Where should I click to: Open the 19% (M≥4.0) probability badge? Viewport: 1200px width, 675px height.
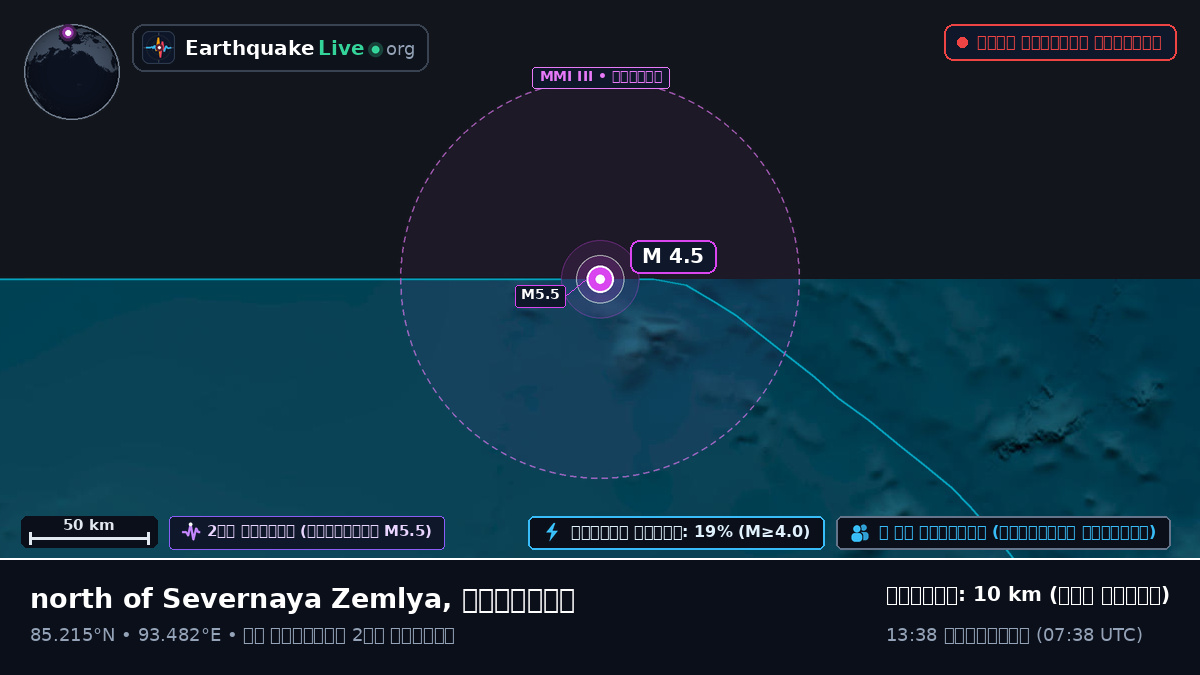pos(676,533)
